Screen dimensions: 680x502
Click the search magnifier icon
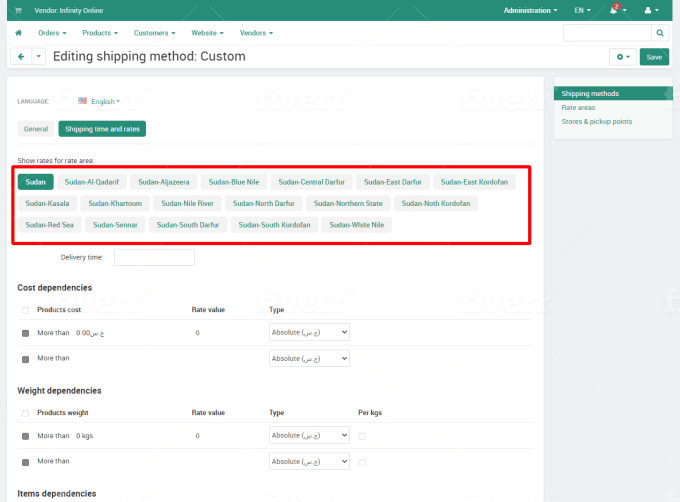(x=660, y=33)
